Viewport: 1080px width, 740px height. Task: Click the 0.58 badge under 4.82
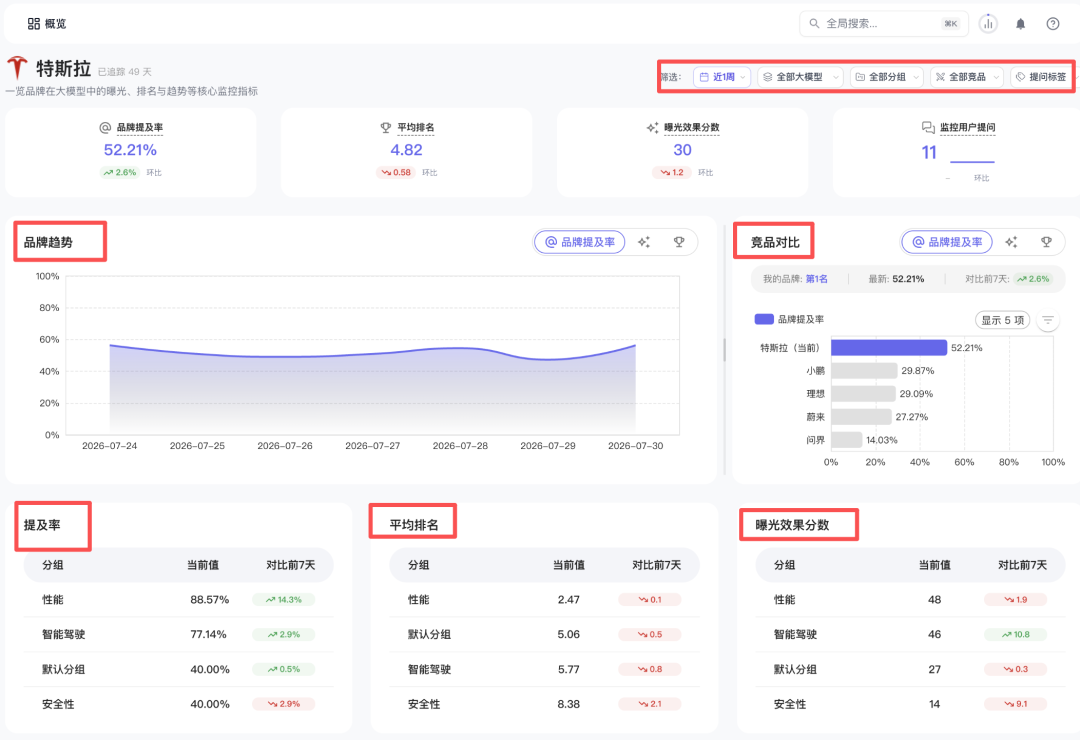[396, 172]
